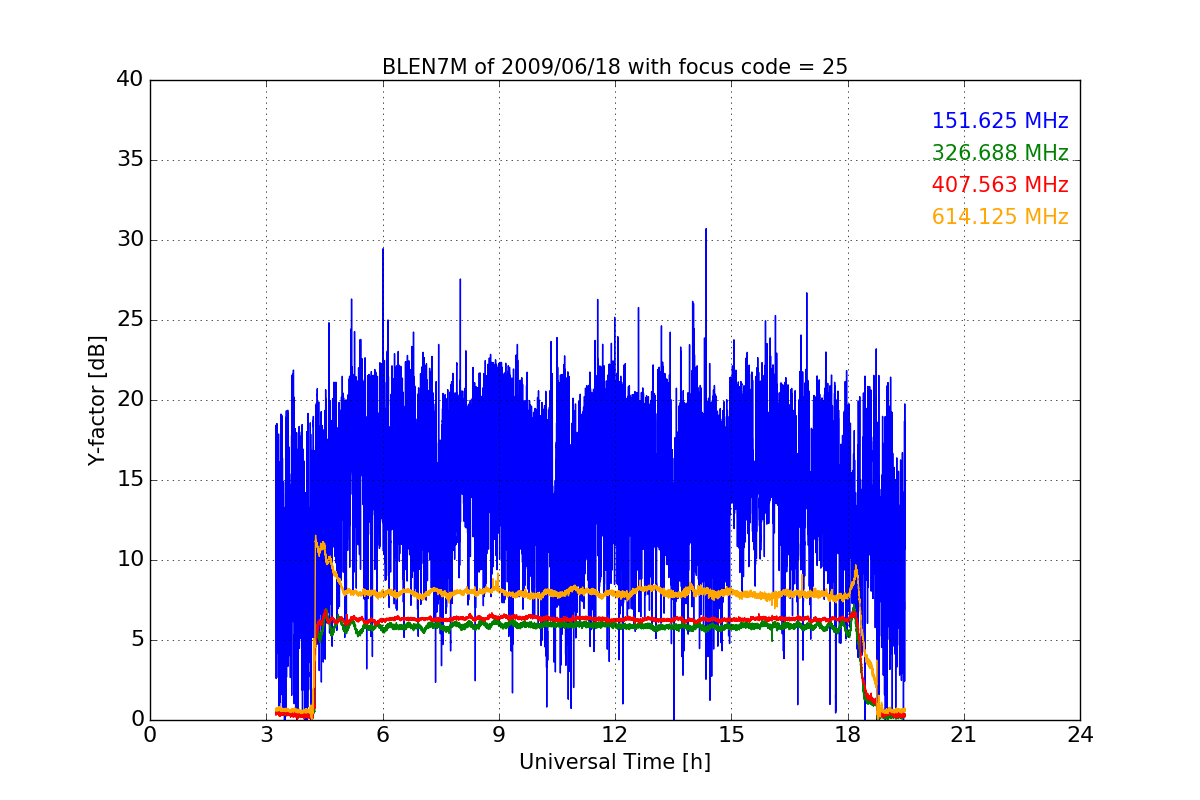Click the y-axis tick label 40
Image resolution: width=1200 pixels, height=800 pixels.
click(x=129, y=80)
